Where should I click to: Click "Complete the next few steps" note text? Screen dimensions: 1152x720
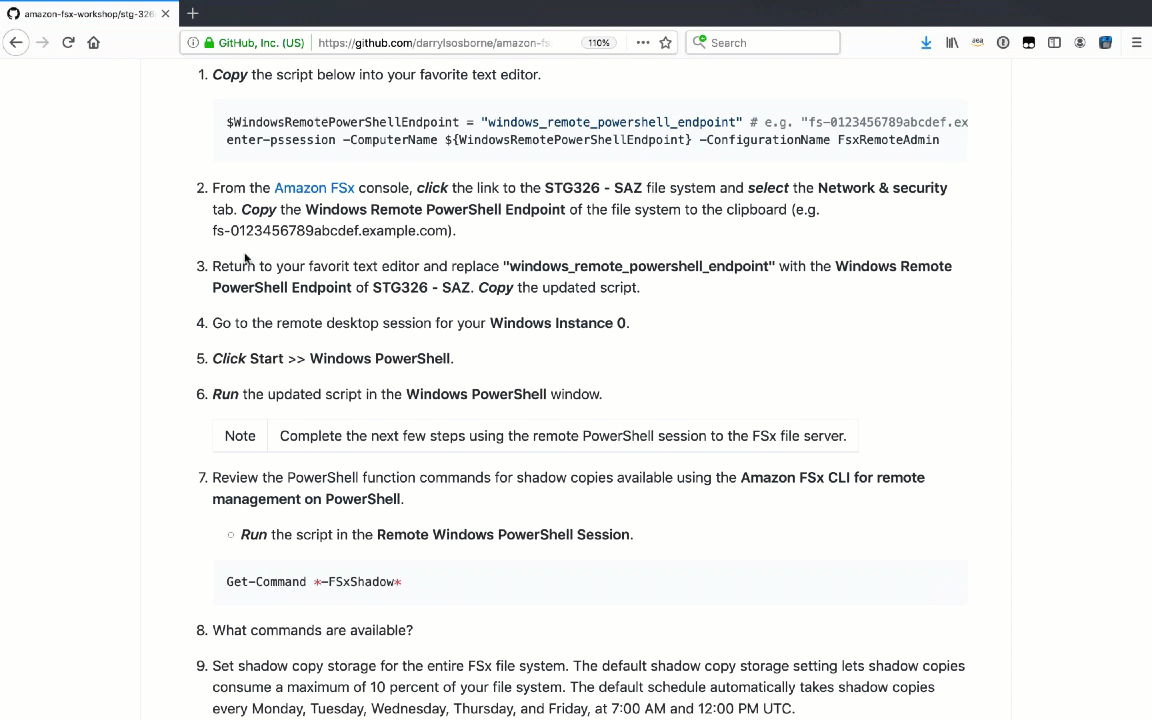(x=563, y=436)
